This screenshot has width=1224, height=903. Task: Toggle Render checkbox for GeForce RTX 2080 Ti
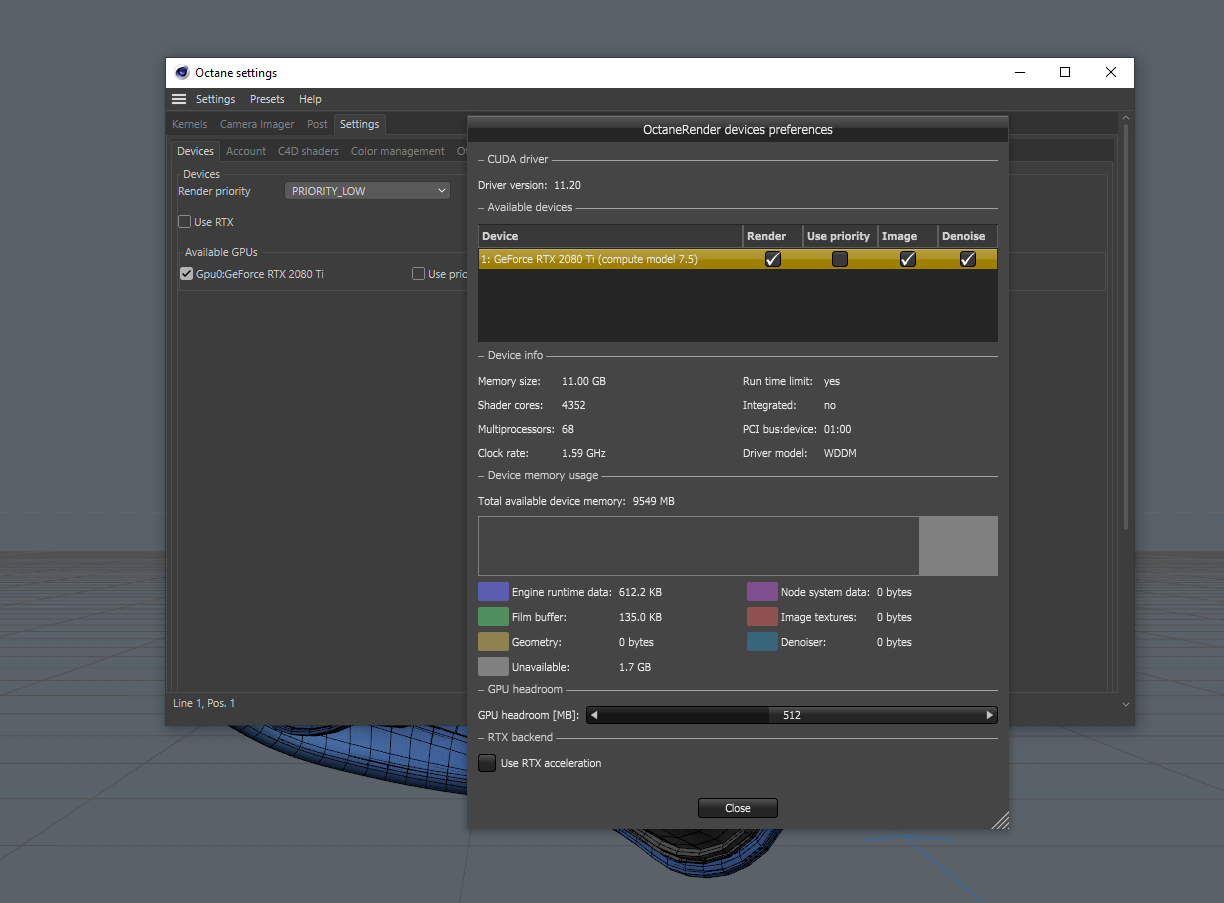pyautogui.click(x=772, y=259)
